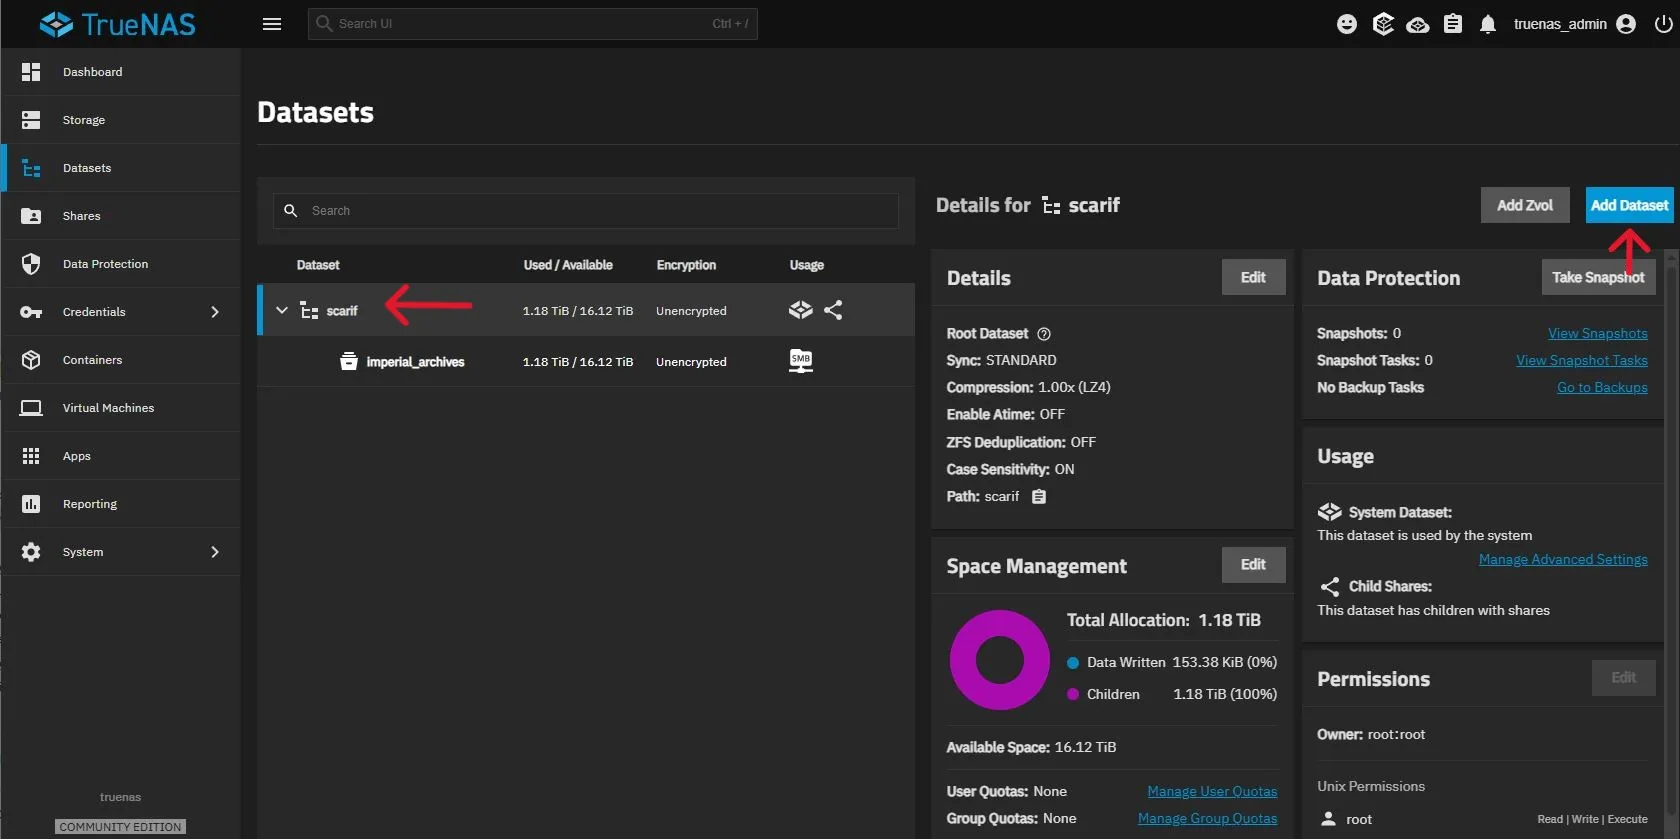Screen dimensions: 1680x839
Task: Open the View Snapshots link
Action: tap(1597, 333)
